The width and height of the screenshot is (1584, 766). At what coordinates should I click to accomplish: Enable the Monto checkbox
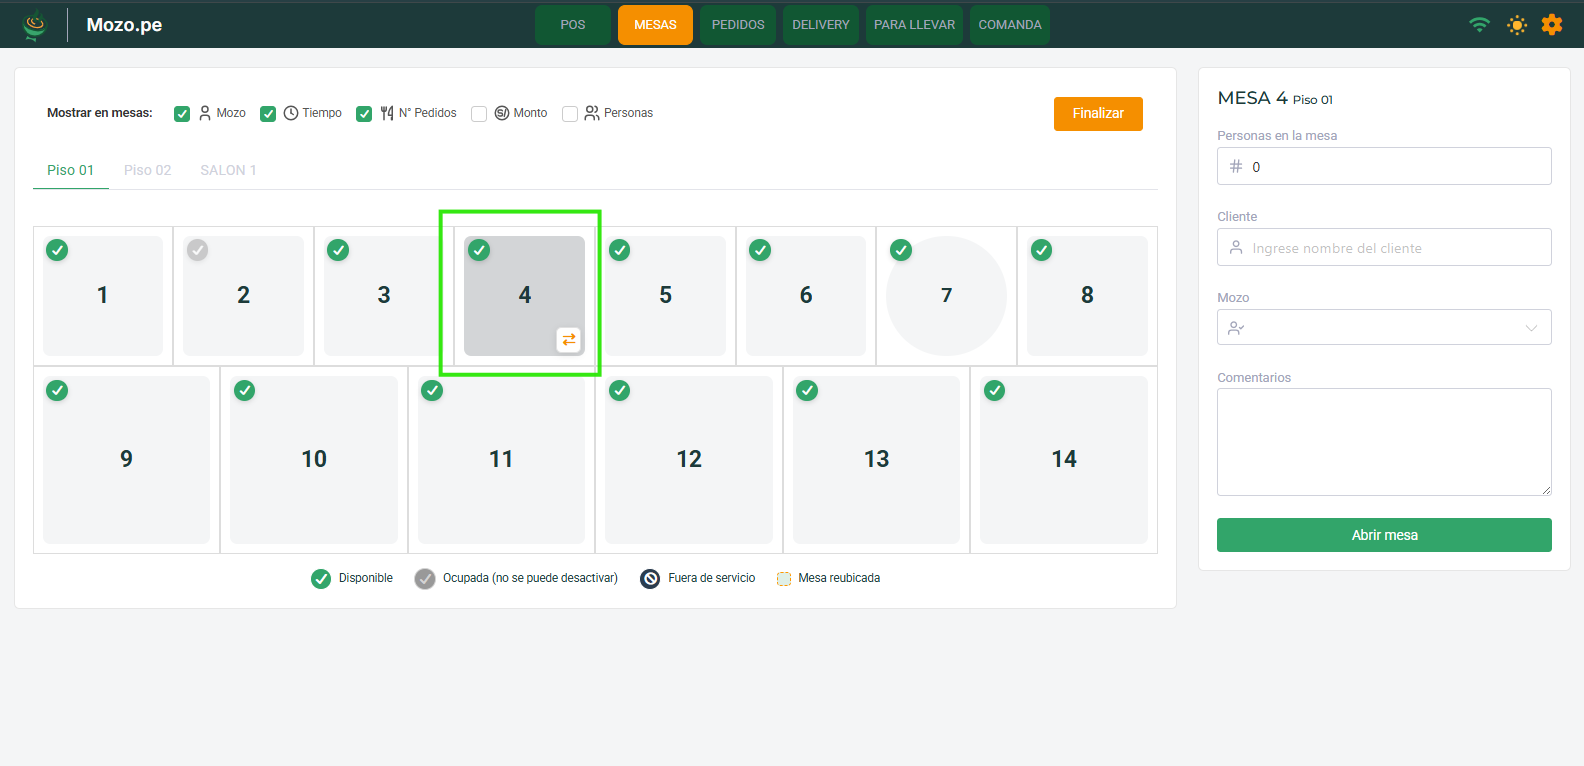point(479,114)
